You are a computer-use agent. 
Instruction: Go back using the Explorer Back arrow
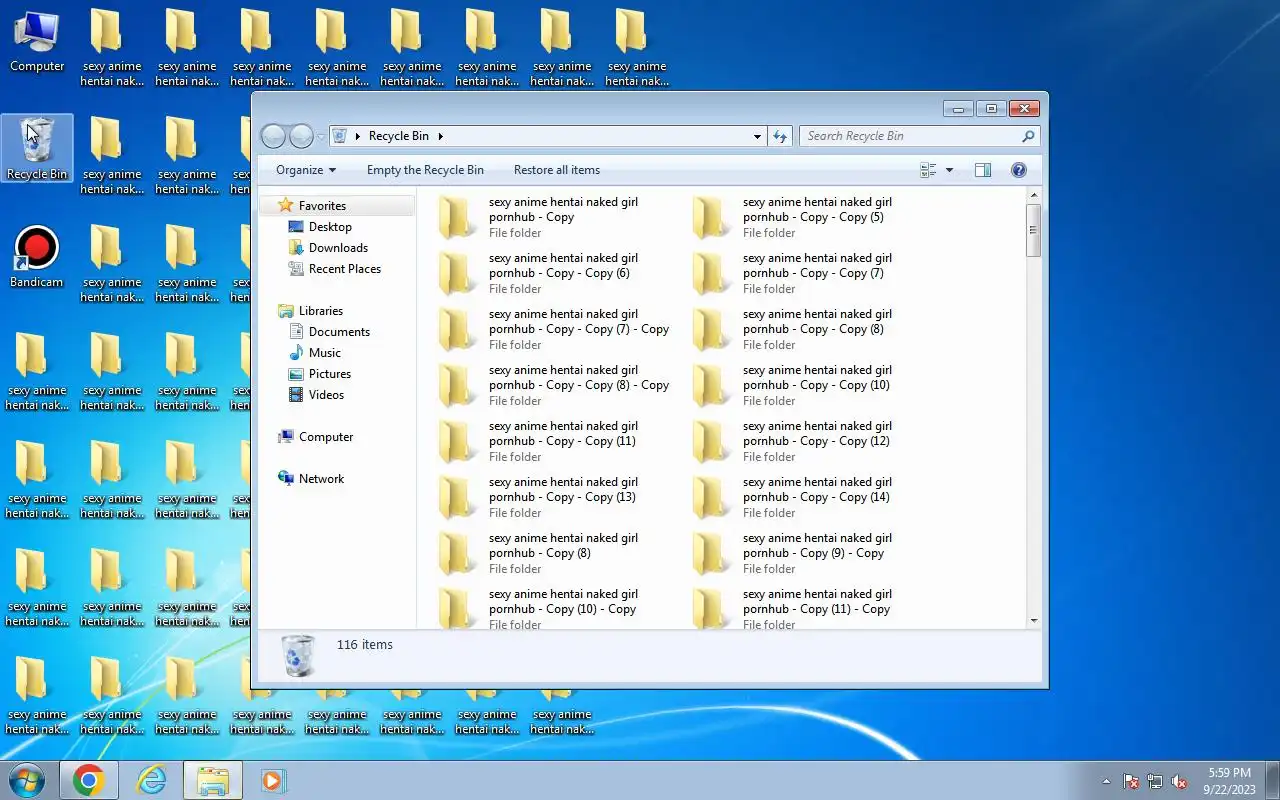point(273,136)
